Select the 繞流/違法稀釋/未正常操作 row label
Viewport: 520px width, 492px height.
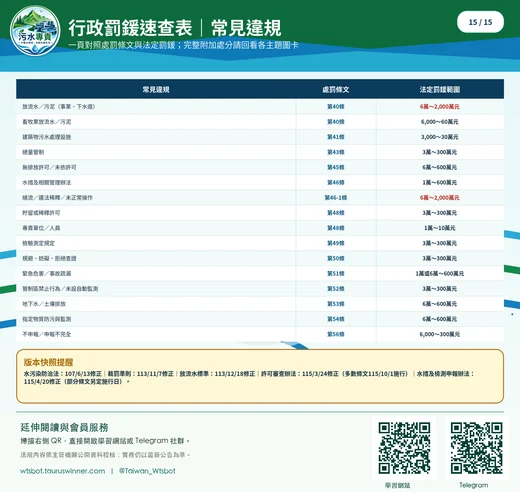click(x=57, y=198)
